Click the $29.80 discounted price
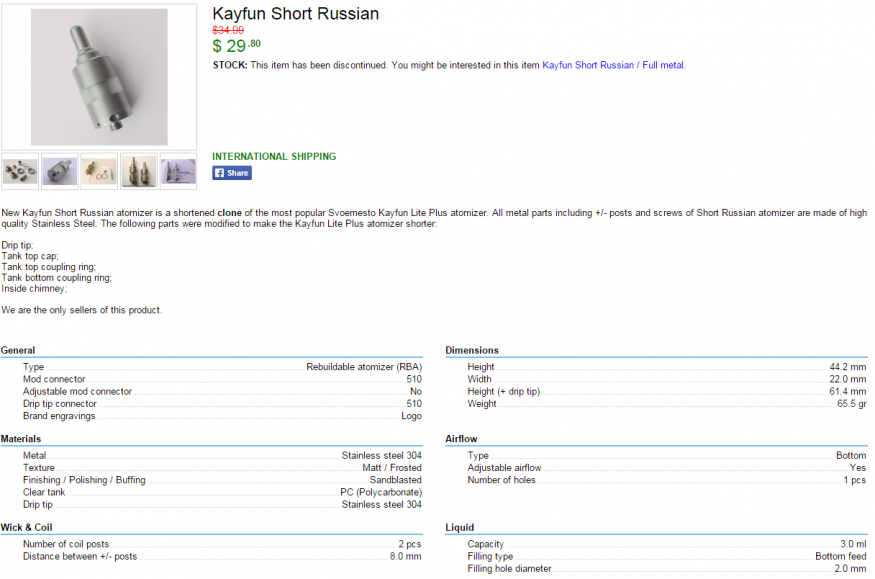This screenshot has width=875, height=579. pos(236,46)
